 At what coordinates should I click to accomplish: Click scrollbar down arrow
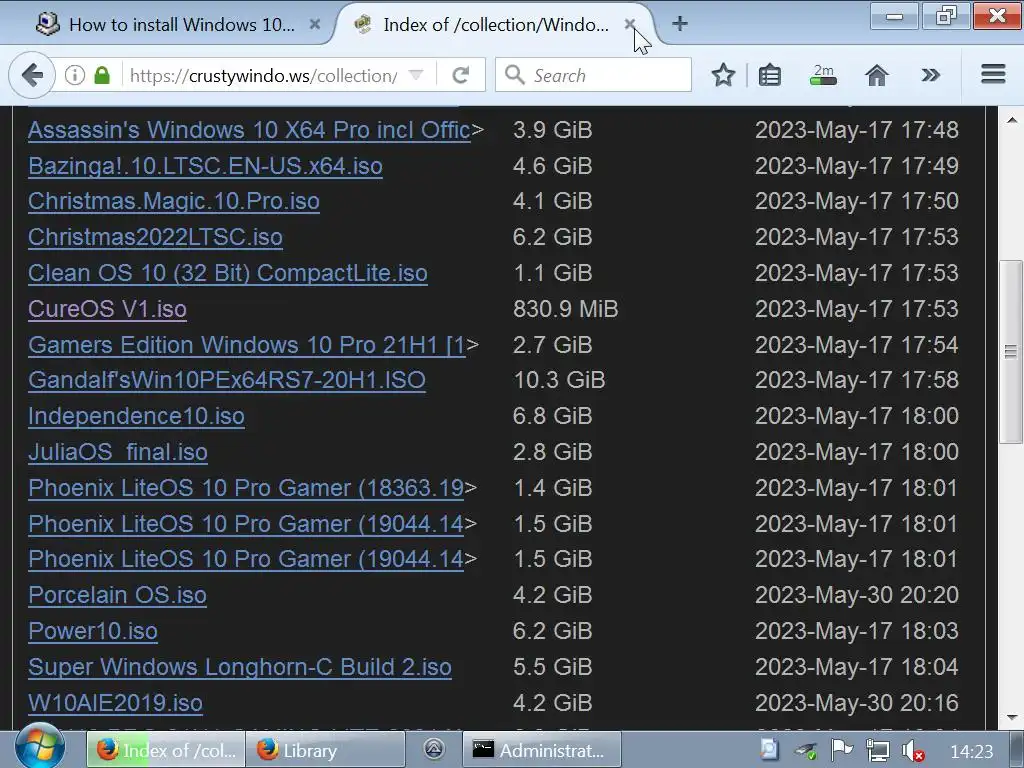click(x=1011, y=717)
